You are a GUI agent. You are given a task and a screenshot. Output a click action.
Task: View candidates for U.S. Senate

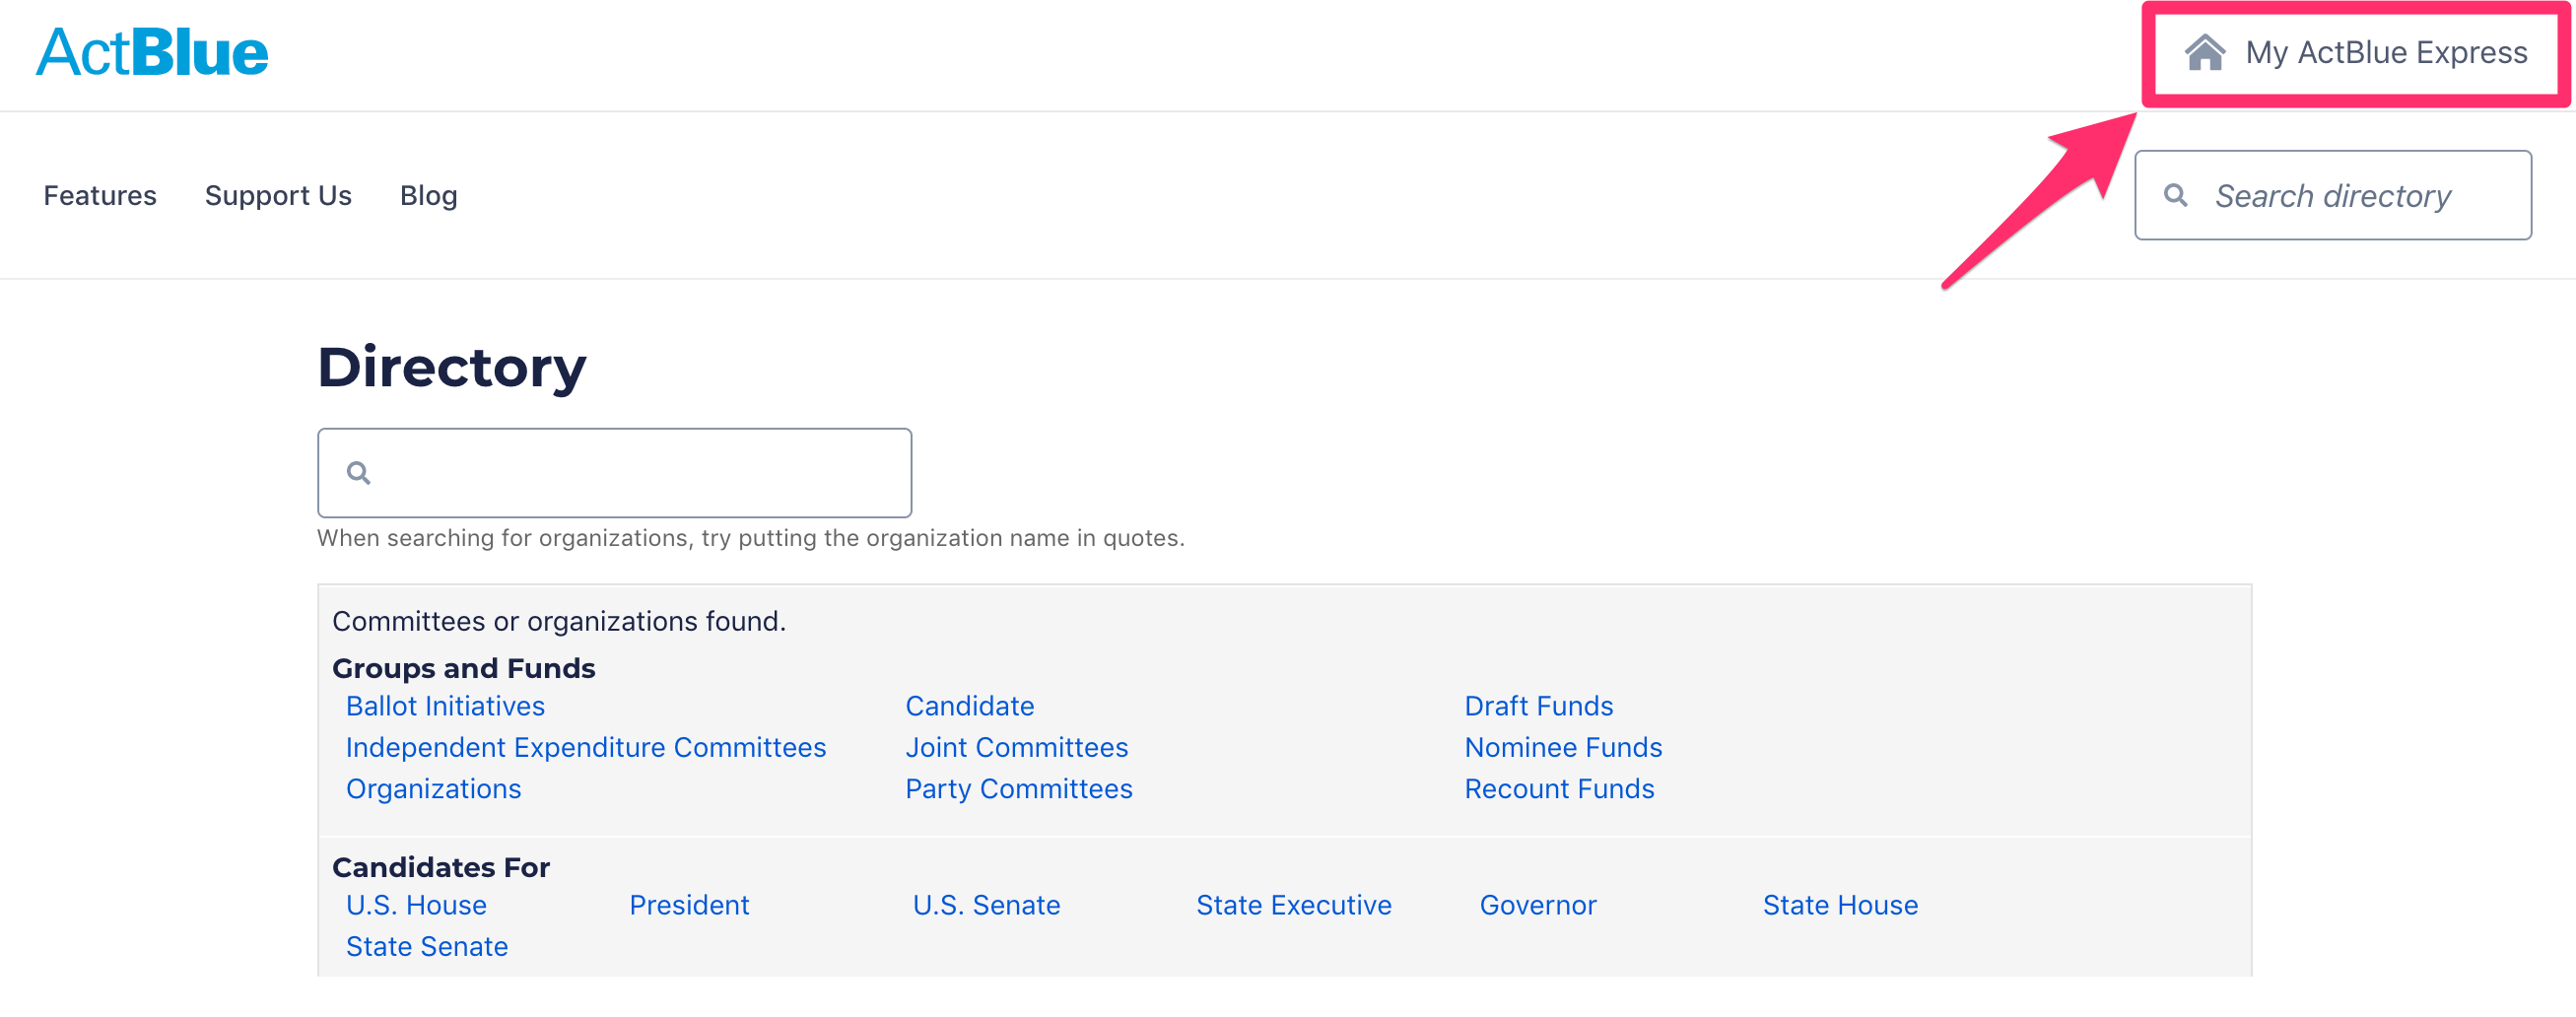click(986, 905)
